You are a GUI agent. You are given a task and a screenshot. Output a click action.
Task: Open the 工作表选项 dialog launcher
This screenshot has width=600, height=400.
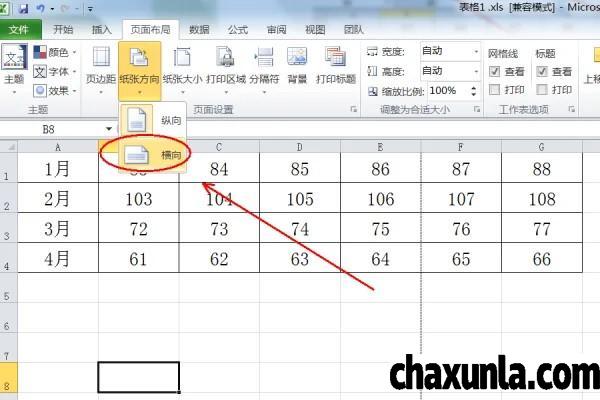click(572, 109)
